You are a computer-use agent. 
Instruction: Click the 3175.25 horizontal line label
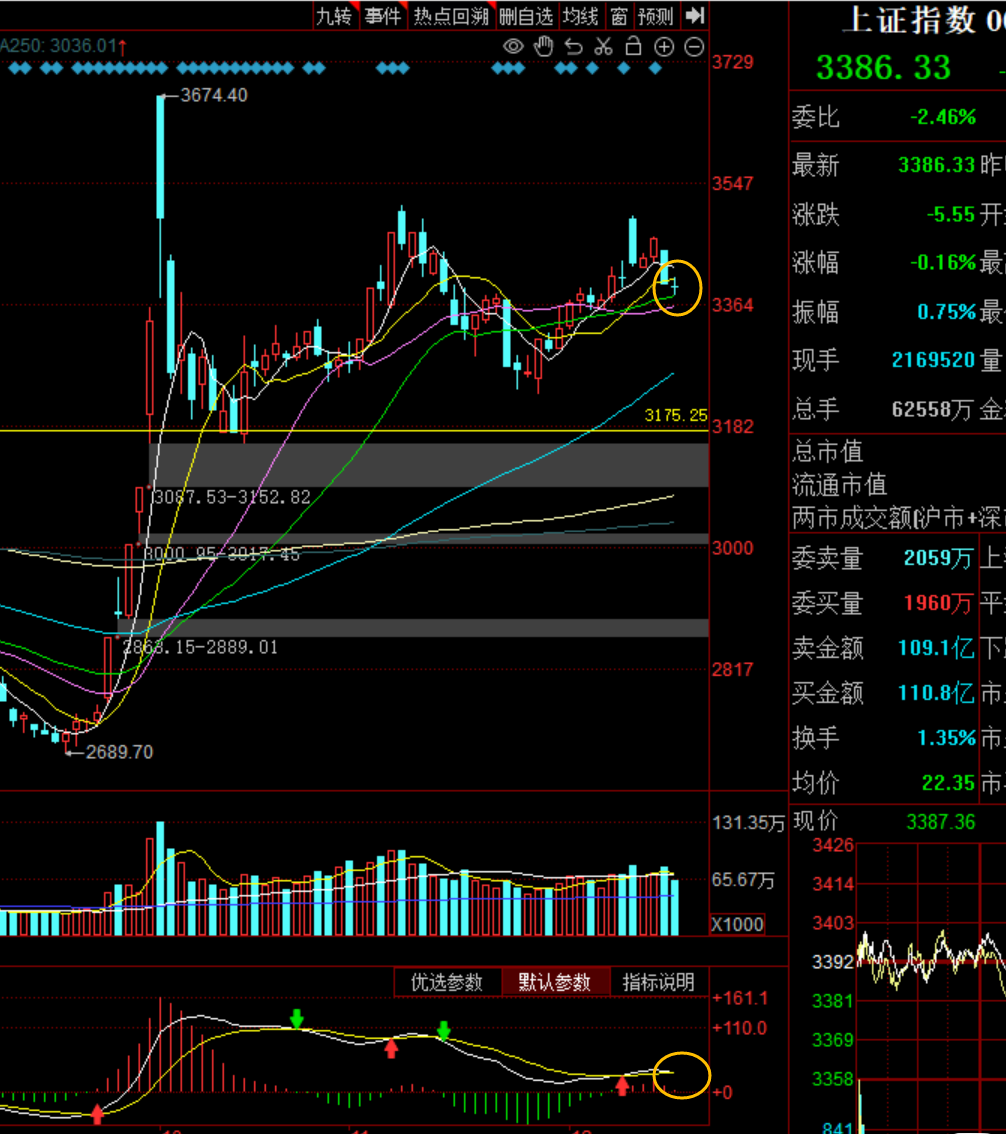click(675, 415)
